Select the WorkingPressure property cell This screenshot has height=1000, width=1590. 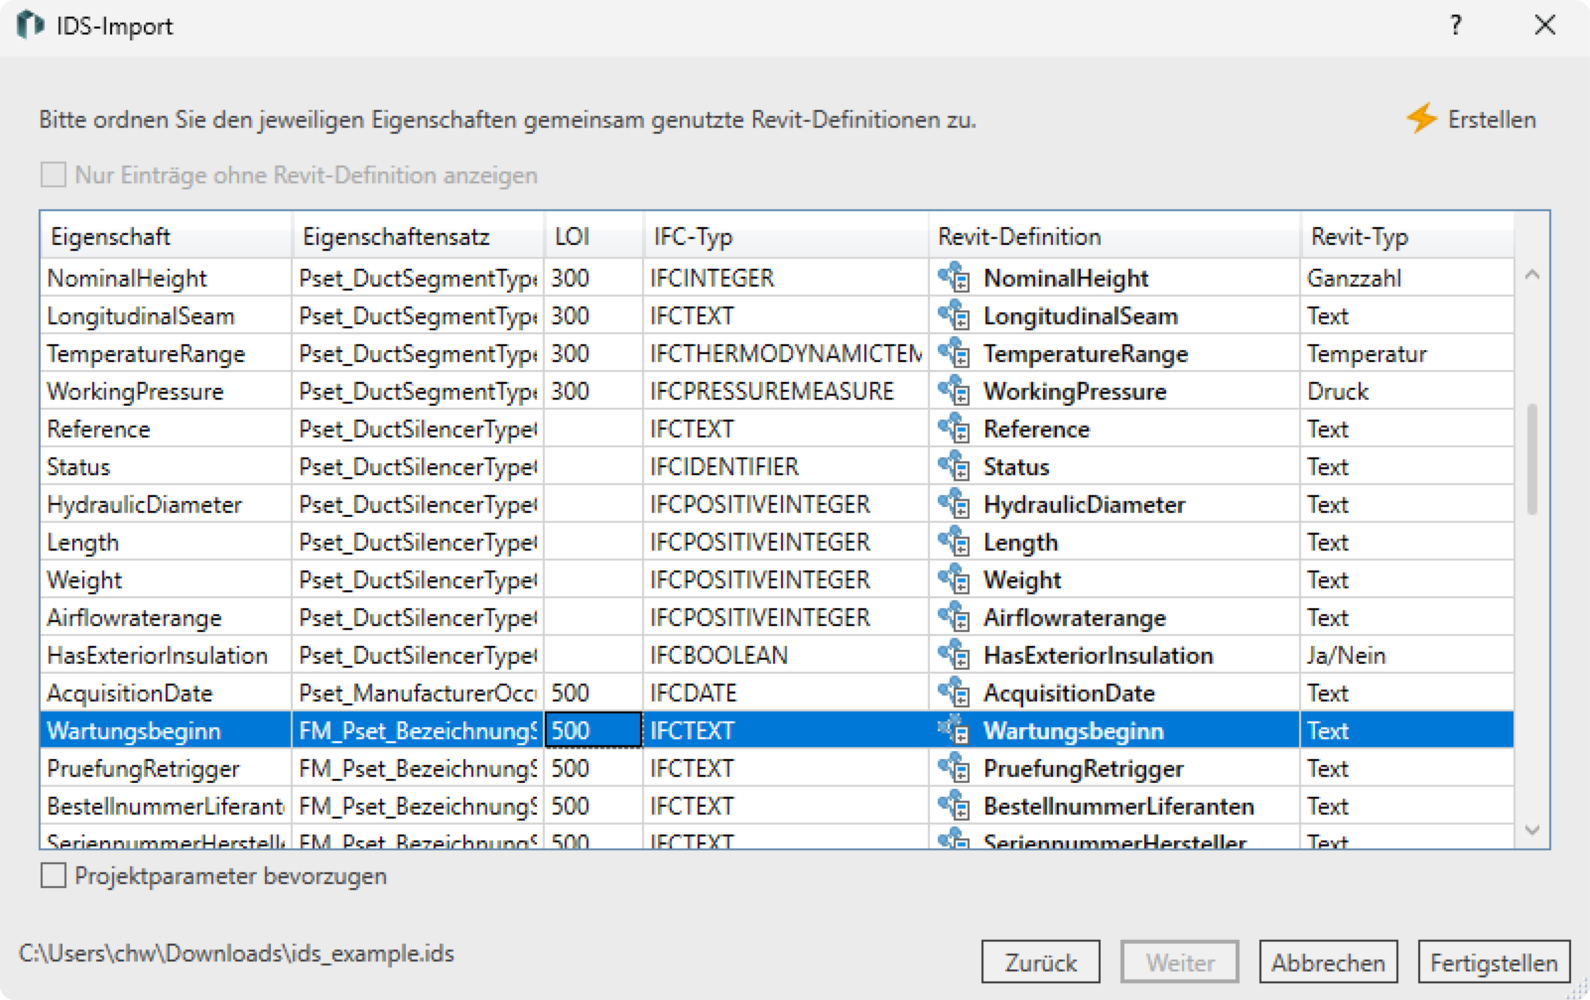166,391
